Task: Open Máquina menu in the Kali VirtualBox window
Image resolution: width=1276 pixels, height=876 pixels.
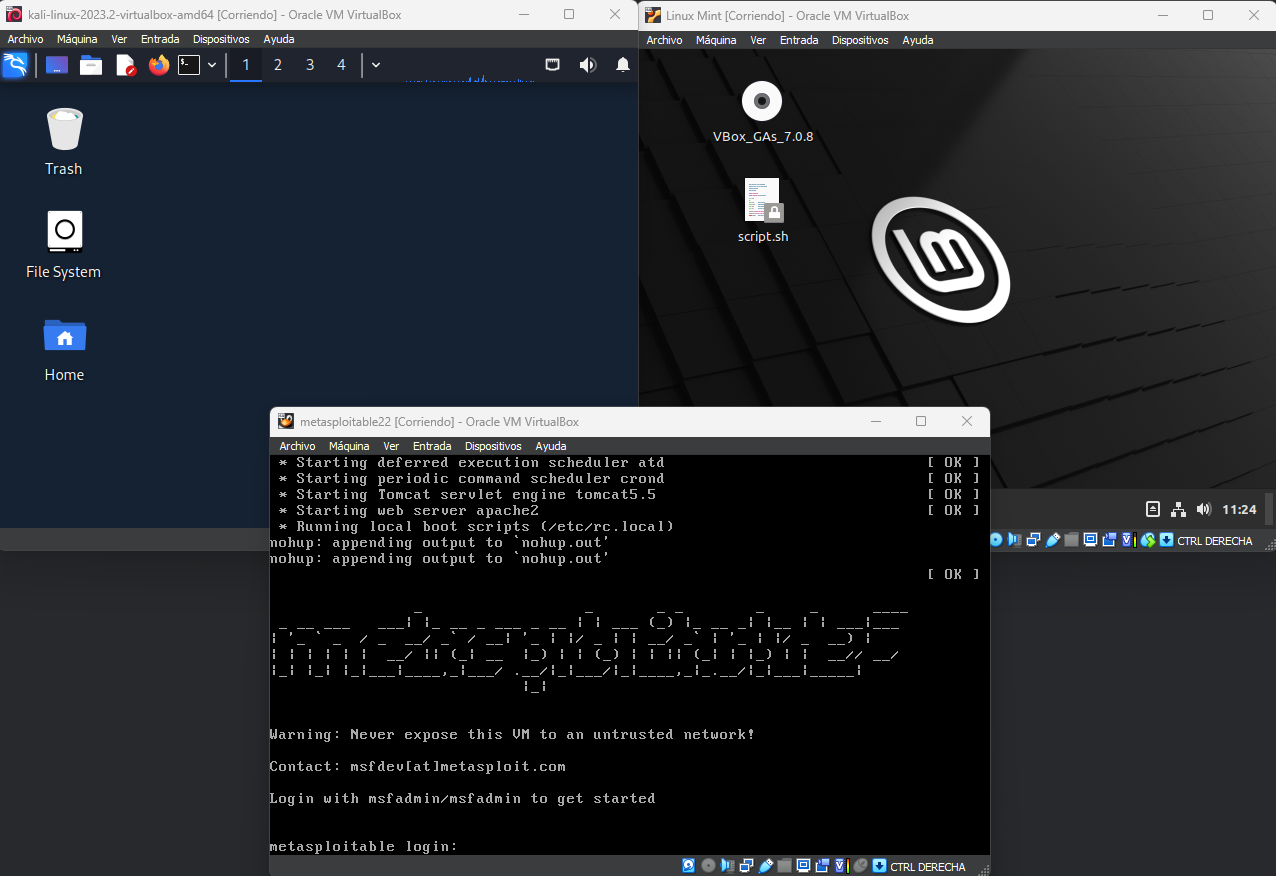Action: [x=77, y=39]
